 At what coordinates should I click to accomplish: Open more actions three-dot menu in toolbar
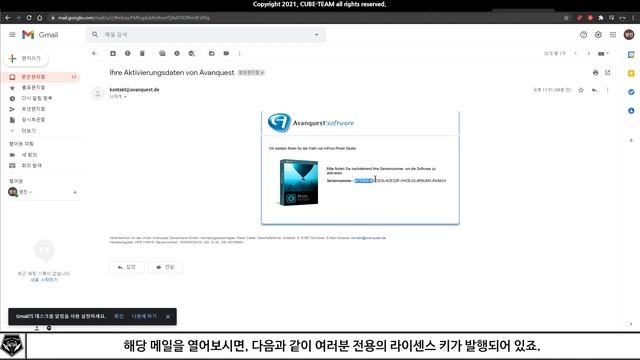click(240, 53)
